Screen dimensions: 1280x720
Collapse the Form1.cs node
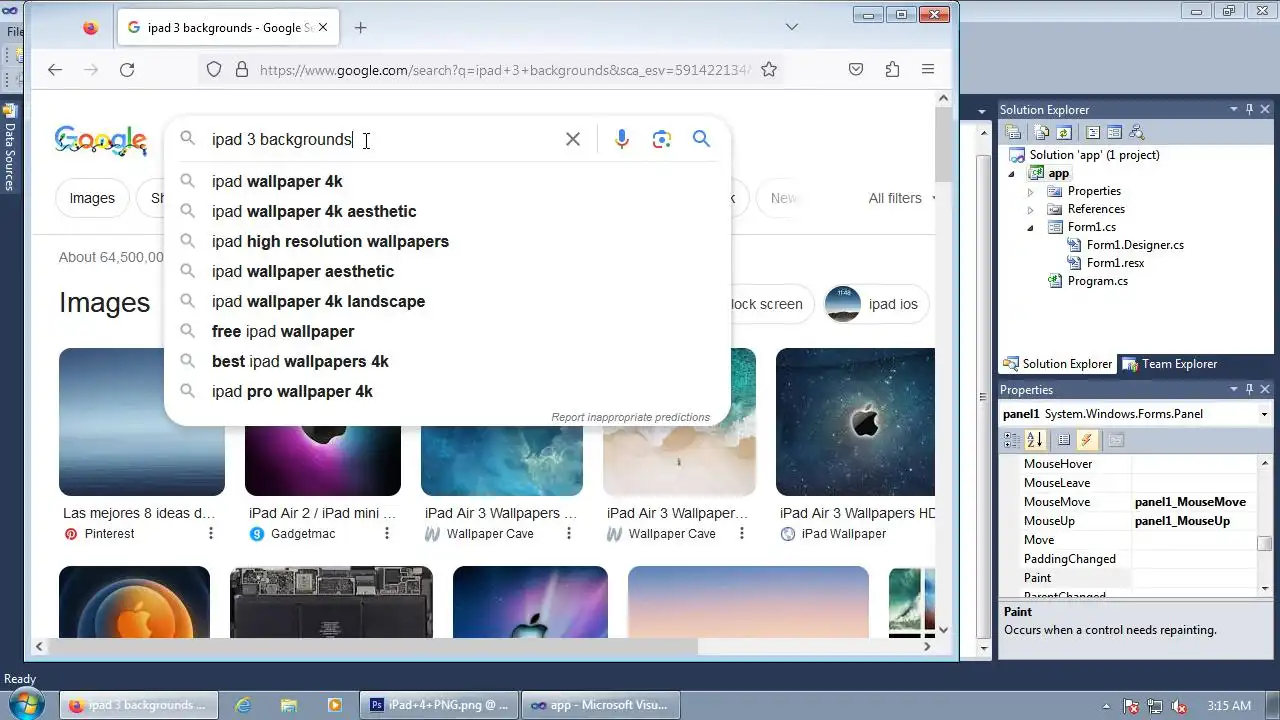pyautogui.click(x=1031, y=228)
